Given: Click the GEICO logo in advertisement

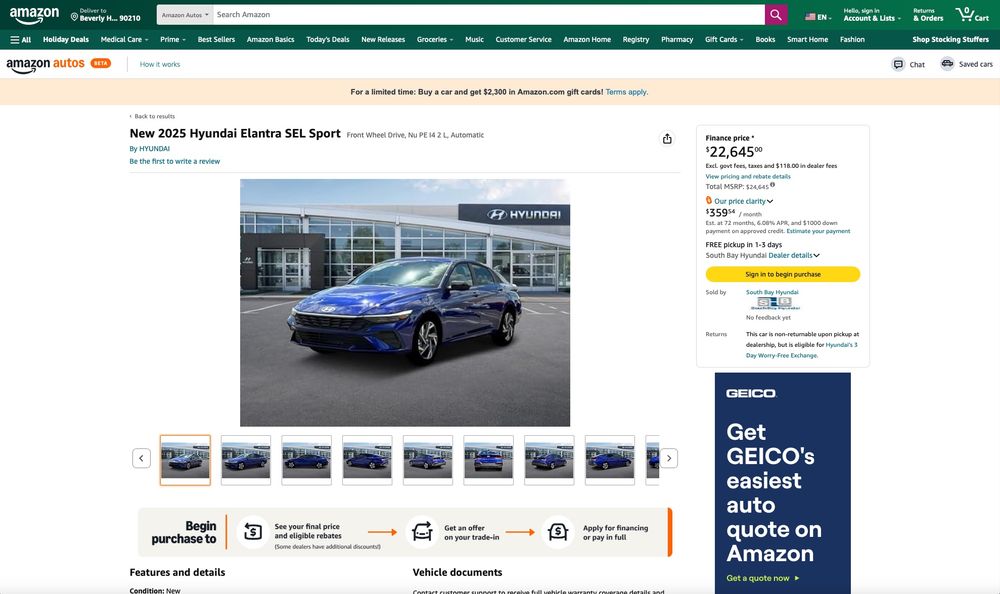Looking at the screenshot, I should (751, 394).
